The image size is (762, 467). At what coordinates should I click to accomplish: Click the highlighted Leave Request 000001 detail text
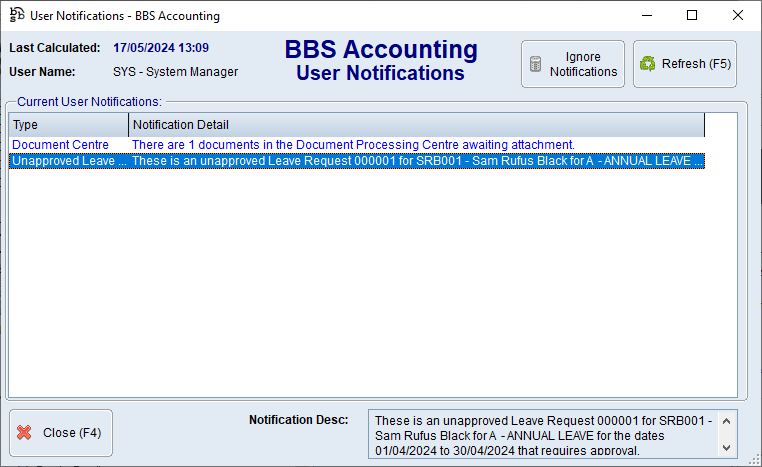[x=416, y=161]
